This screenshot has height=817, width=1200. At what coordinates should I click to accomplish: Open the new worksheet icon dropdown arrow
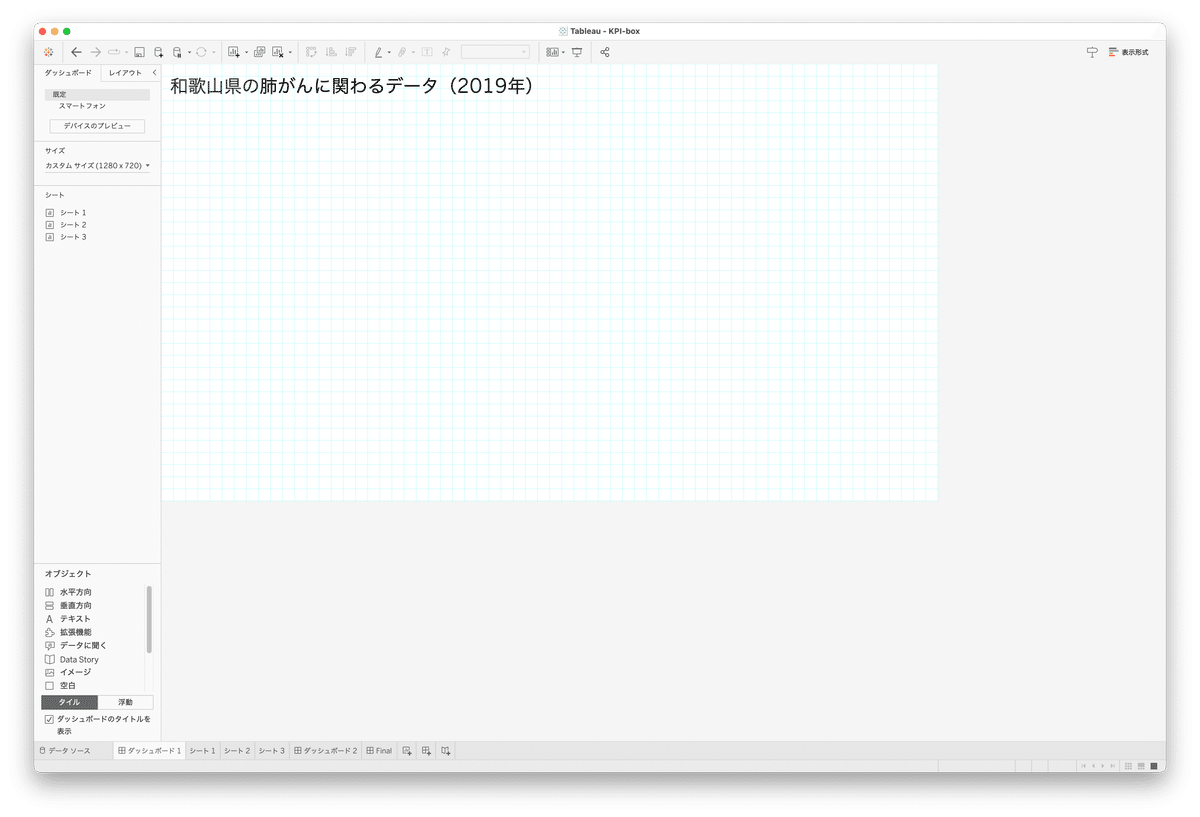coord(246,53)
